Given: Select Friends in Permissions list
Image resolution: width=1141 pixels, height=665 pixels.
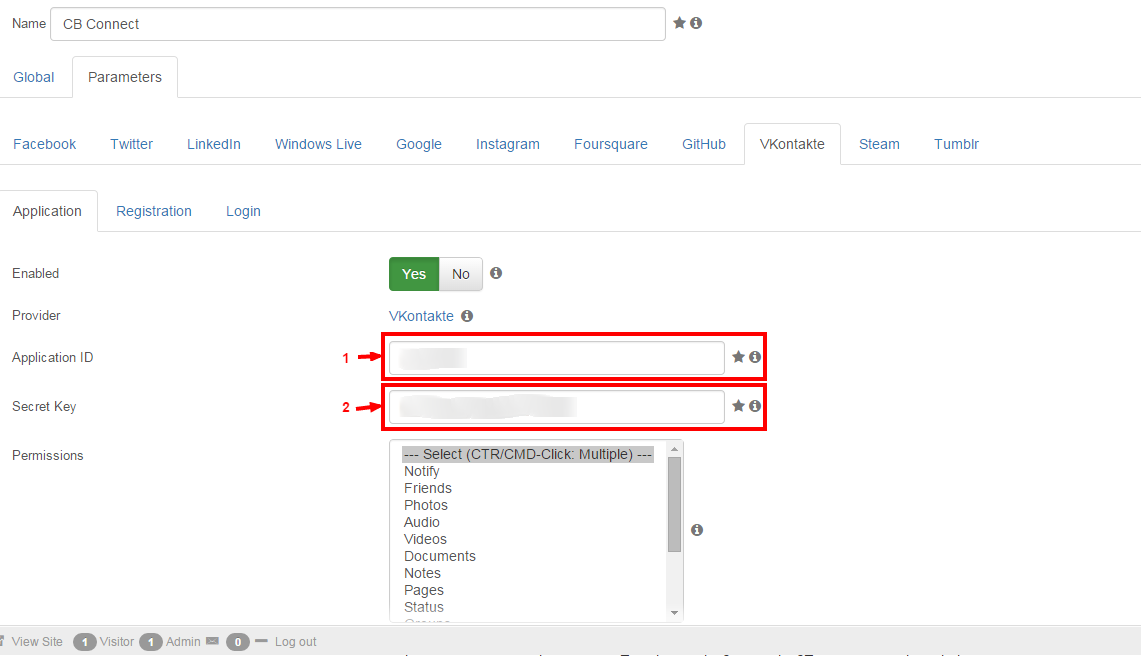Looking at the screenshot, I should click(x=428, y=488).
